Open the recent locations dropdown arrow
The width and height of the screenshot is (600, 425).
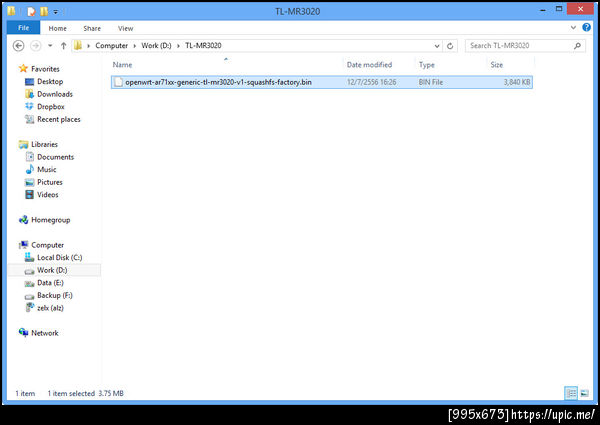click(50, 46)
